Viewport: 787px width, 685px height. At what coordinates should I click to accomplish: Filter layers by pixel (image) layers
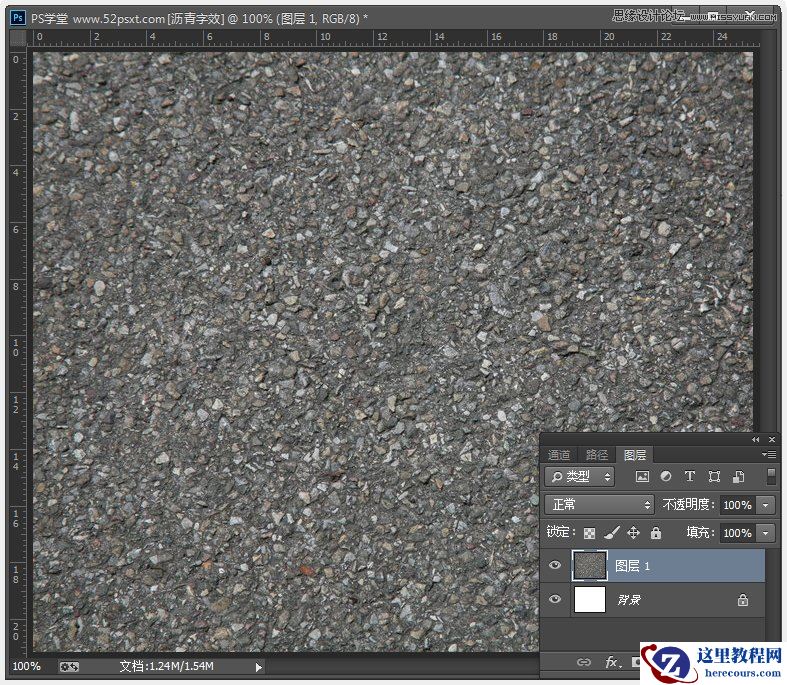(x=642, y=477)
